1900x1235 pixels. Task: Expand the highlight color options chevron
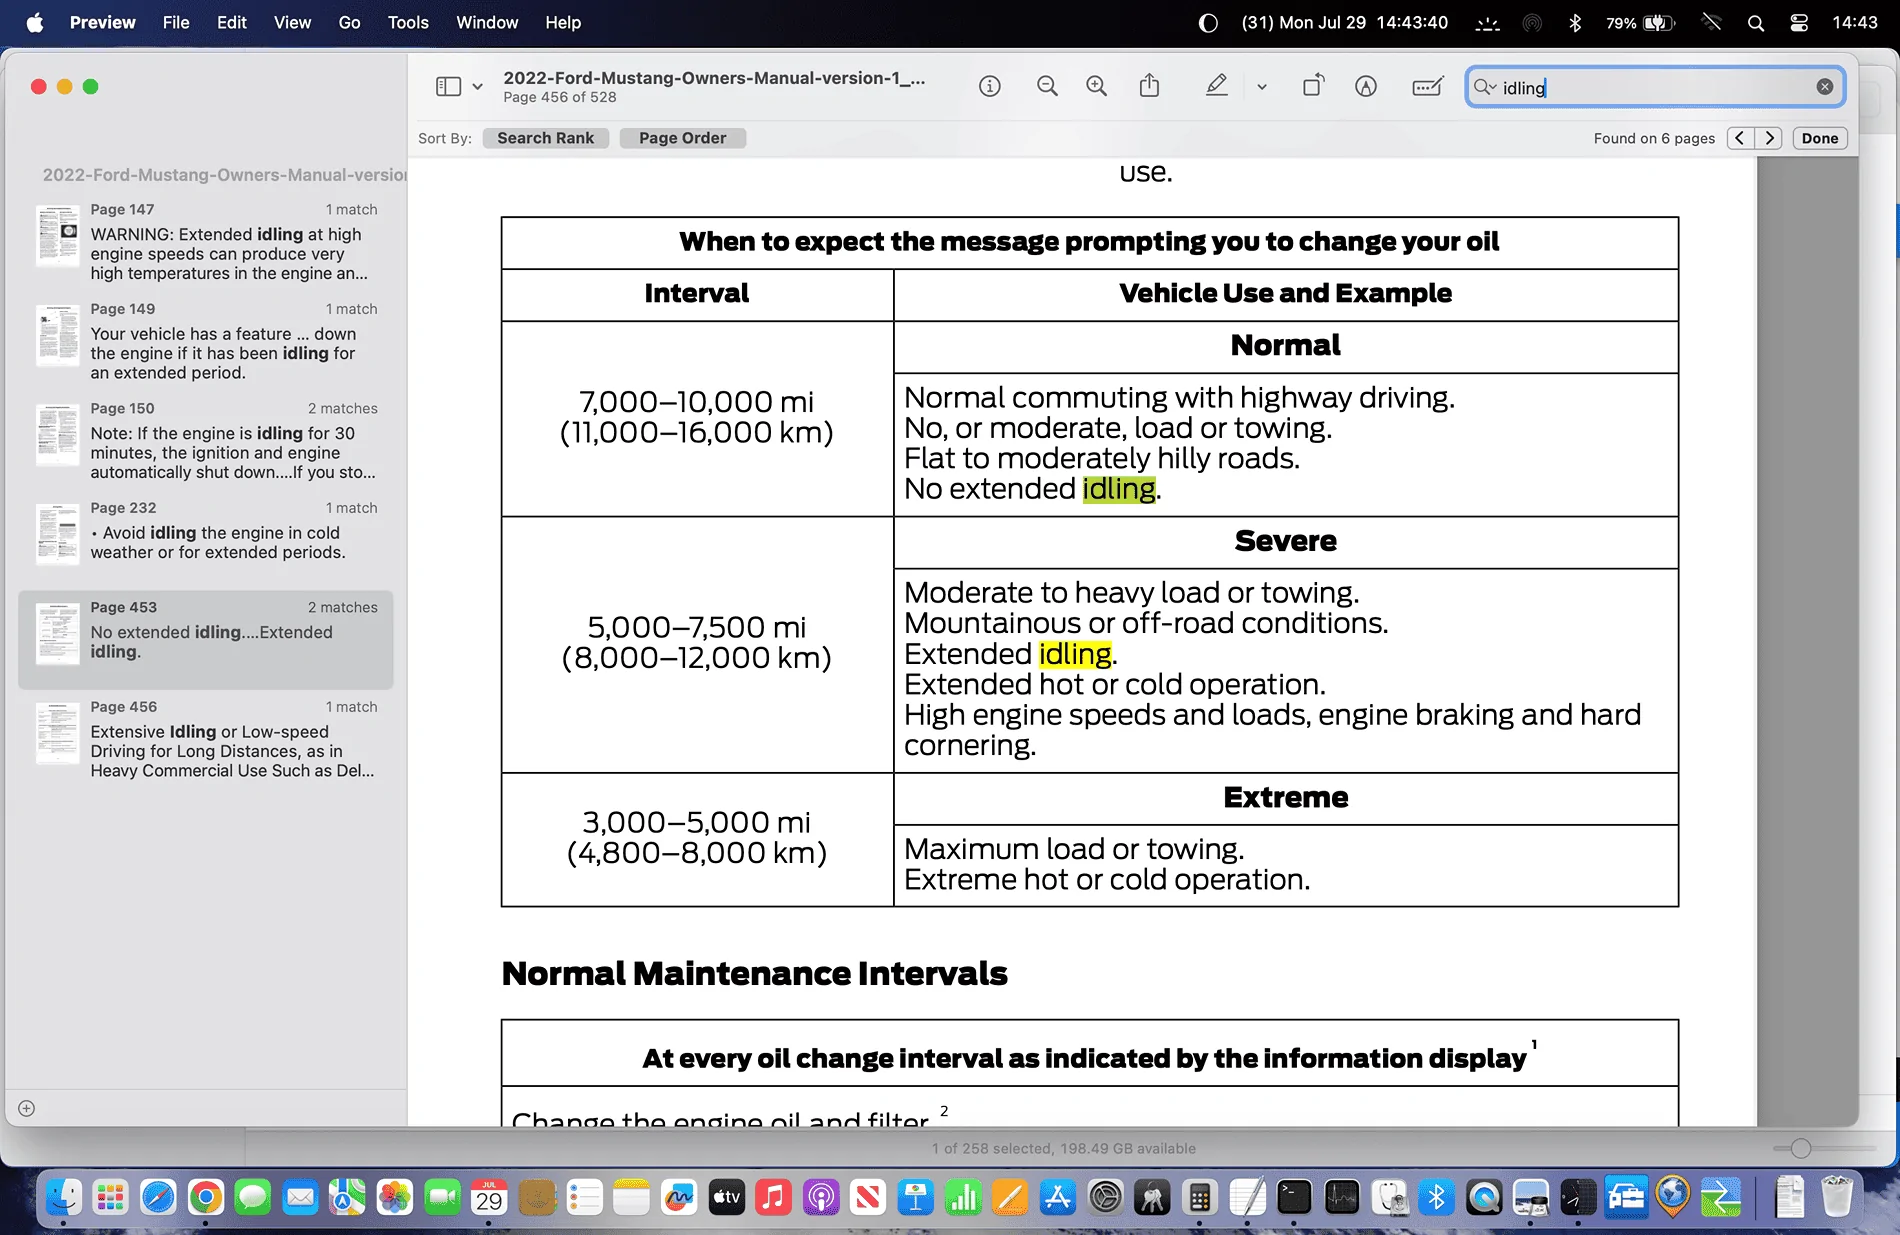point(1262,87)
